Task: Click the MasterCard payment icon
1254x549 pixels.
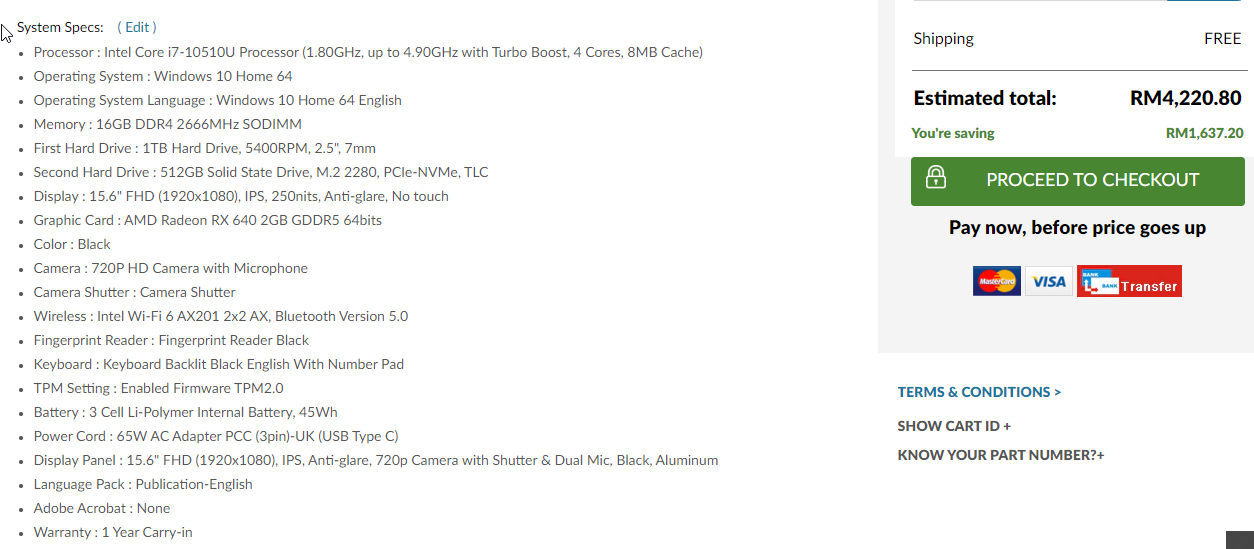Action: [x=997, y=281]
